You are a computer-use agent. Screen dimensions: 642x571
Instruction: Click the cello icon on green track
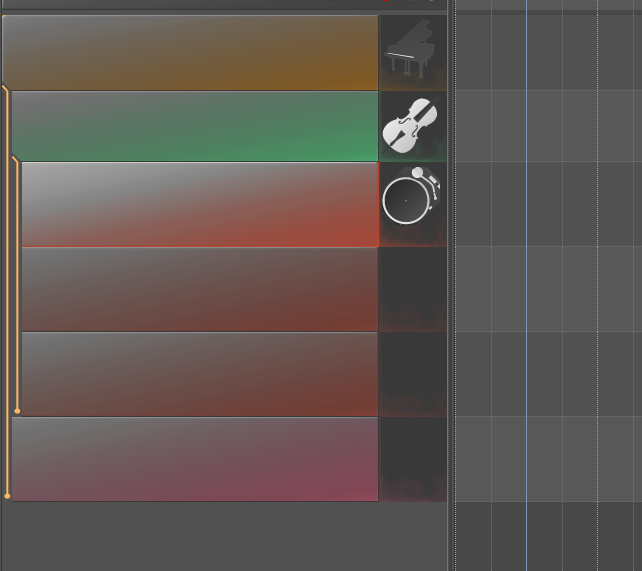pos(411,126)
